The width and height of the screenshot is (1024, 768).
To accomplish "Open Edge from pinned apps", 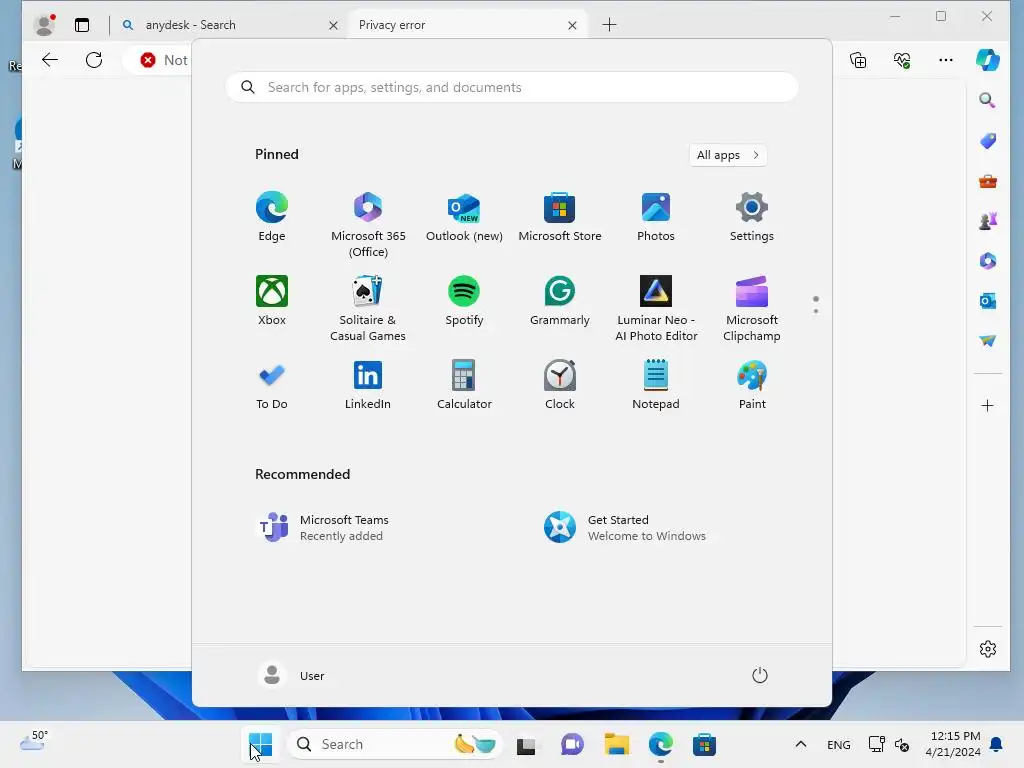I will tap(272, 217).
